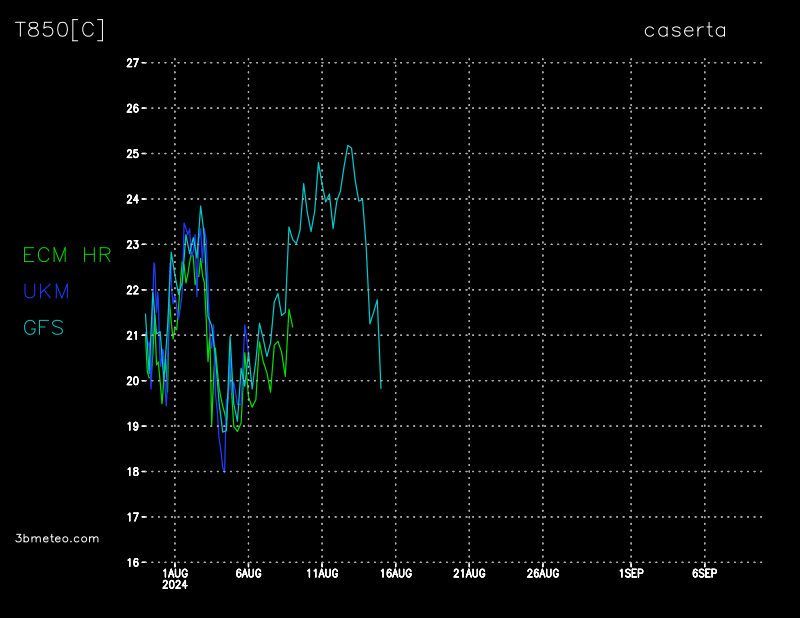Select the caserta location label
Image resolution: width=800 pixels, height=618 pixels.
(685, 30)
